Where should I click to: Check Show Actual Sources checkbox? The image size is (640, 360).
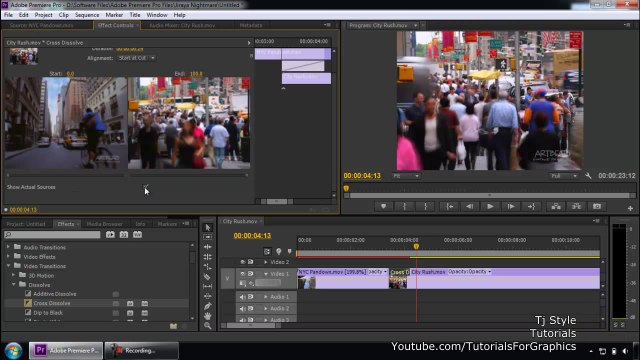[x=146, y=187]
